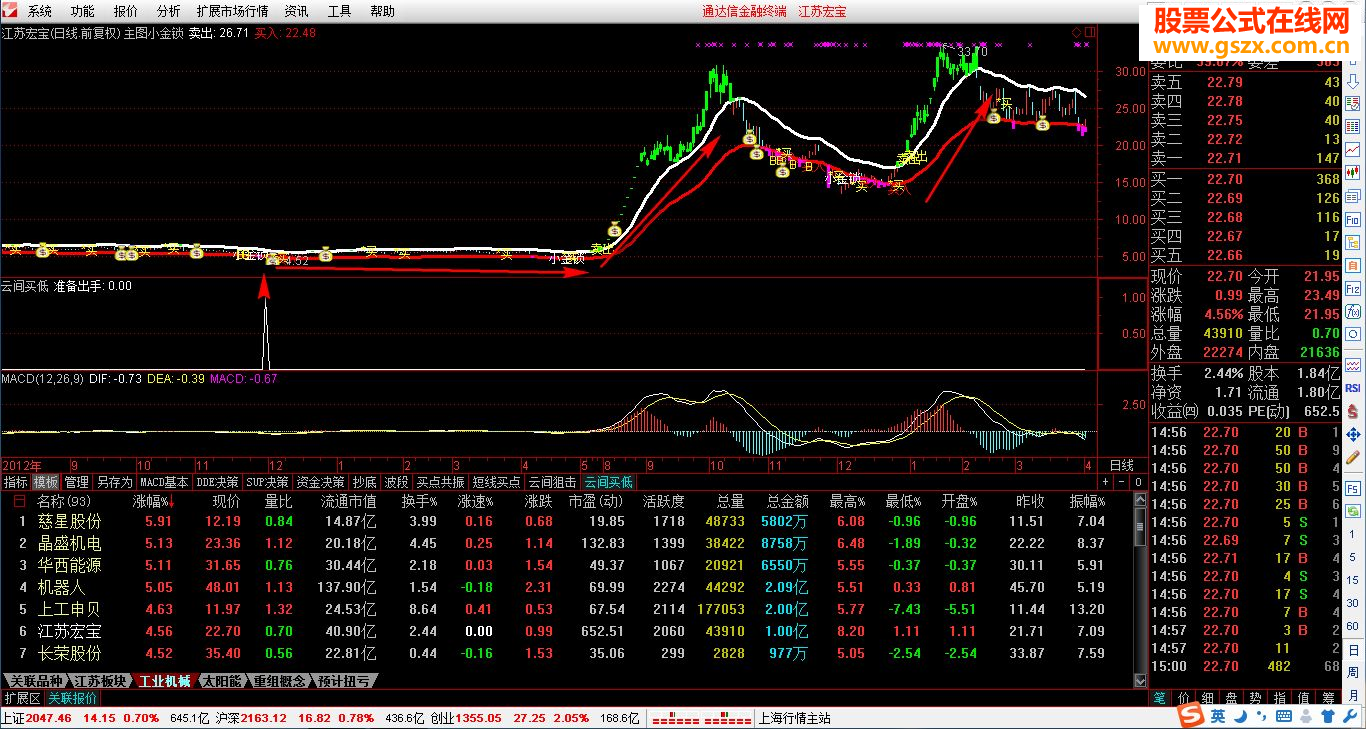The height and width of the screenshot is (729, 1366).
Task: Switch to 筹 tab in tick panel
Action: [x=1328, y=697]
